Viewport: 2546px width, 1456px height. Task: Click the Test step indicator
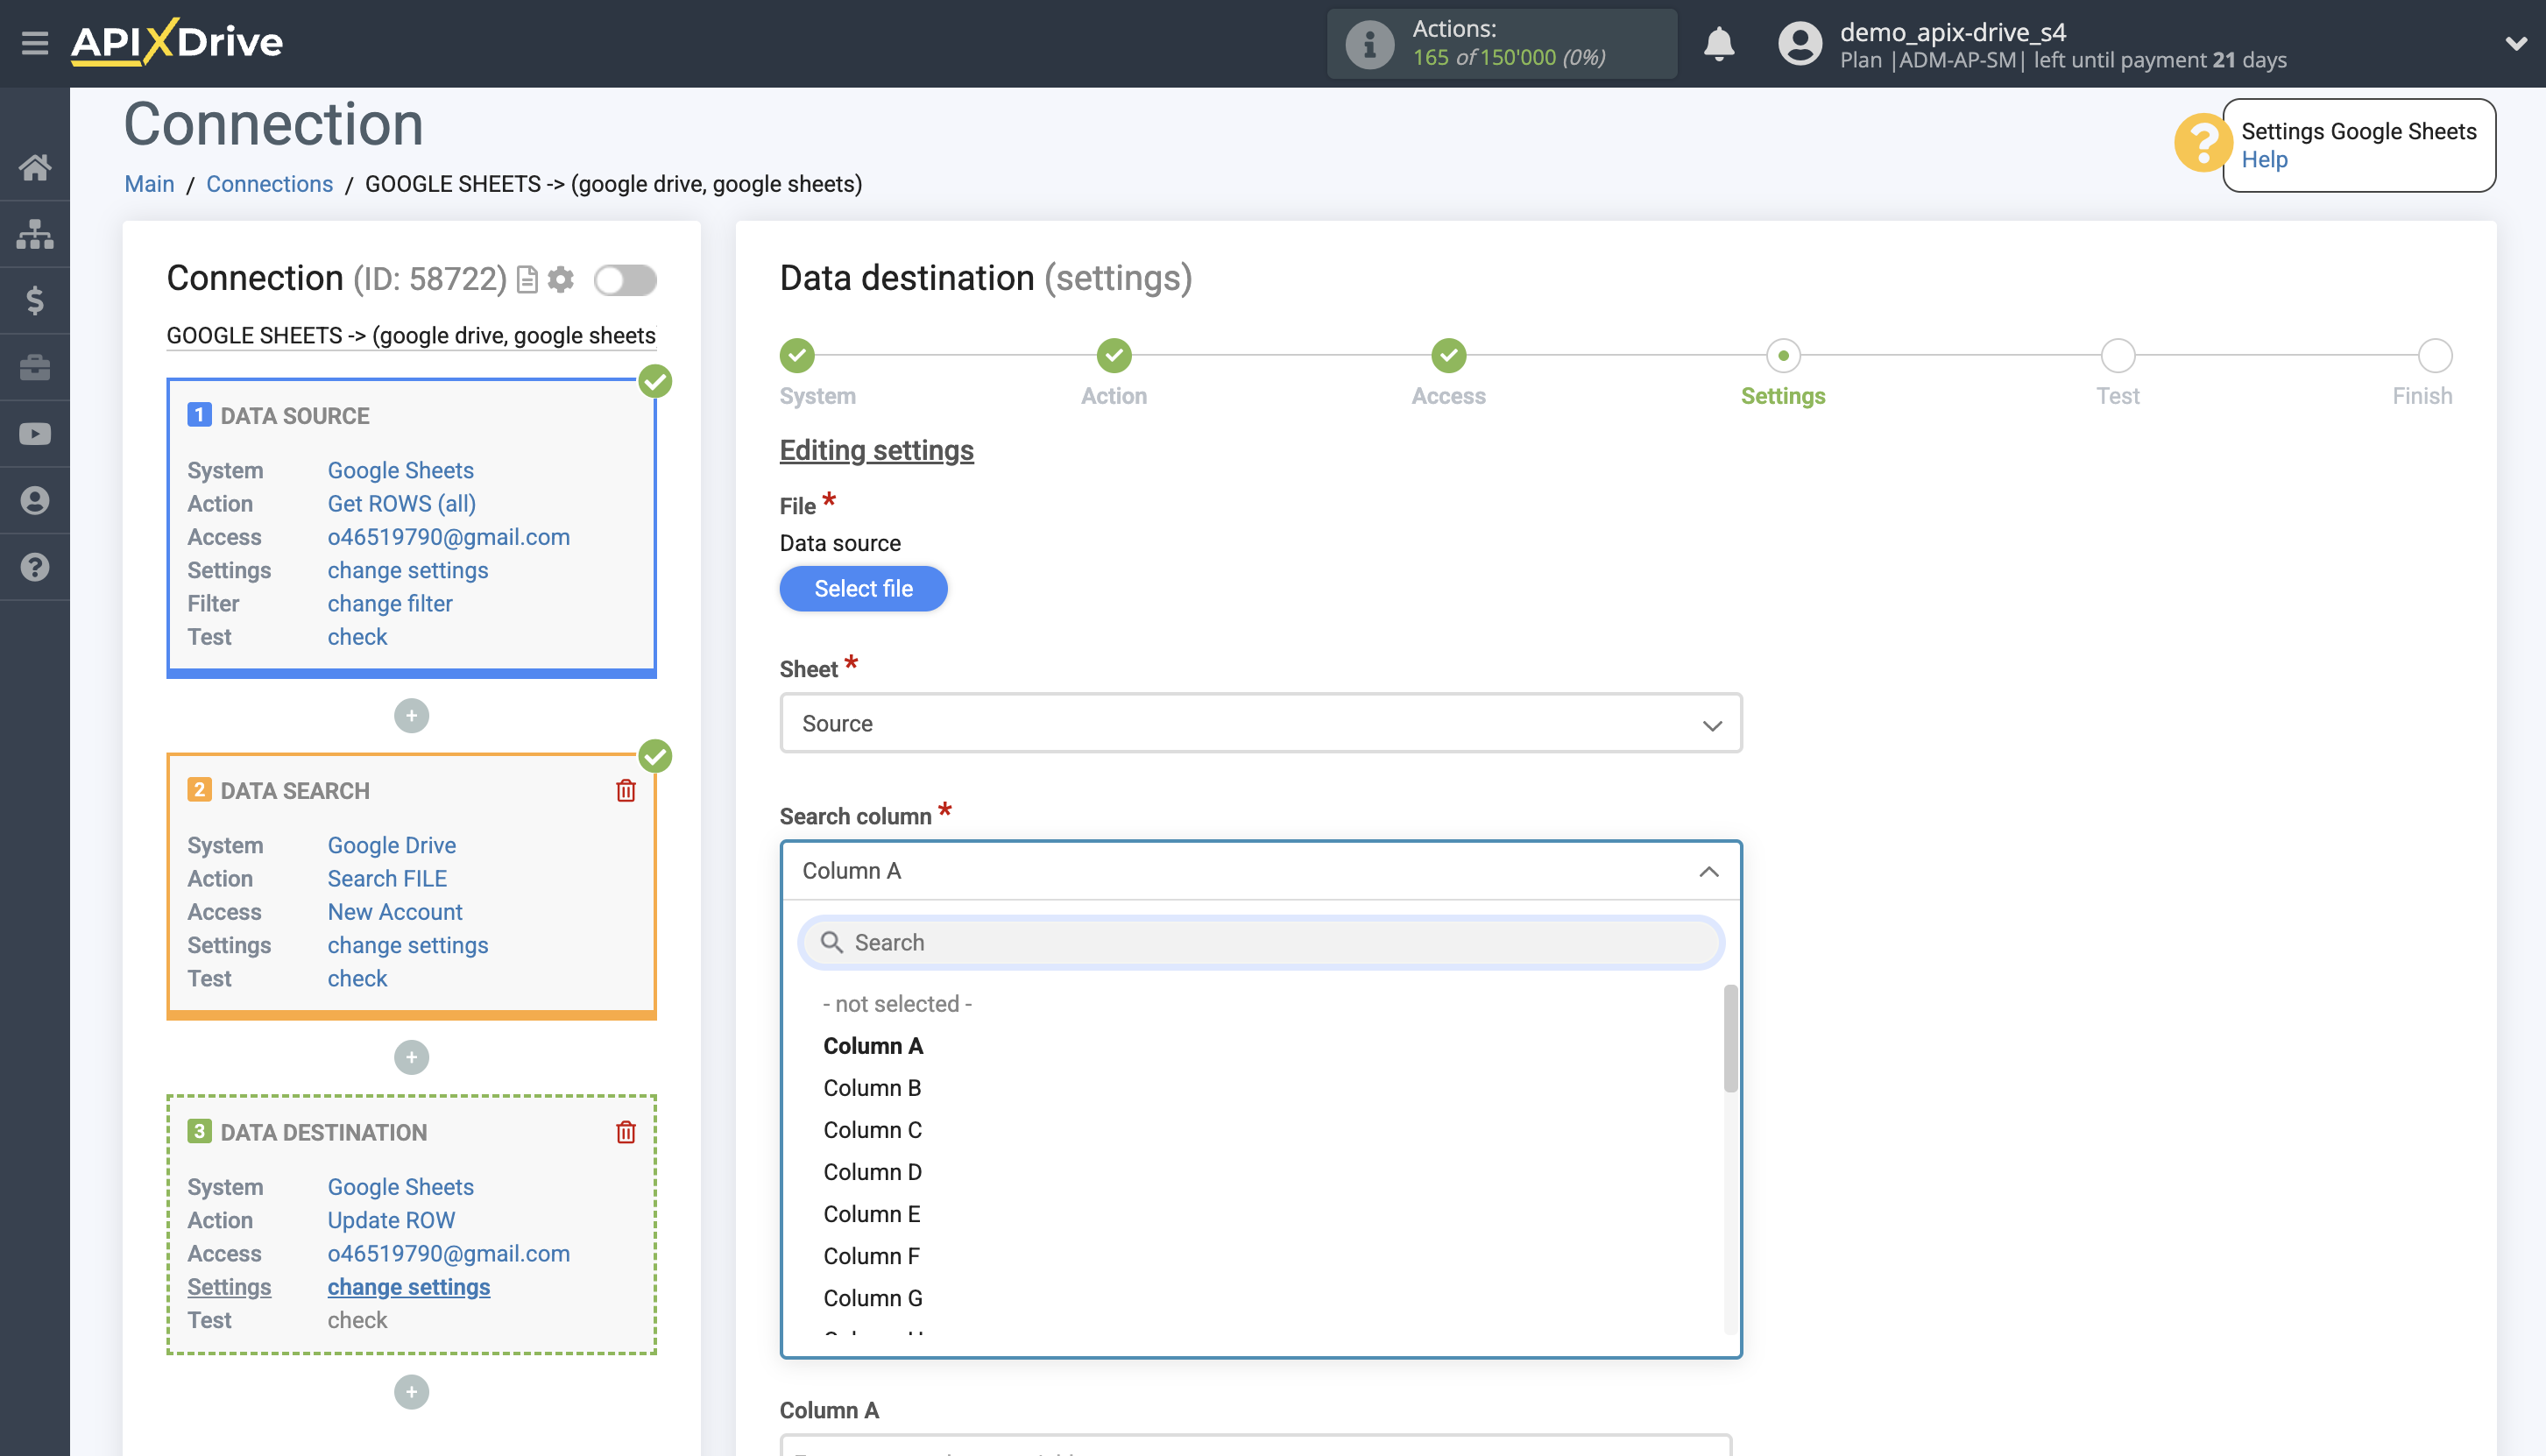click(x=2118, y=355)
